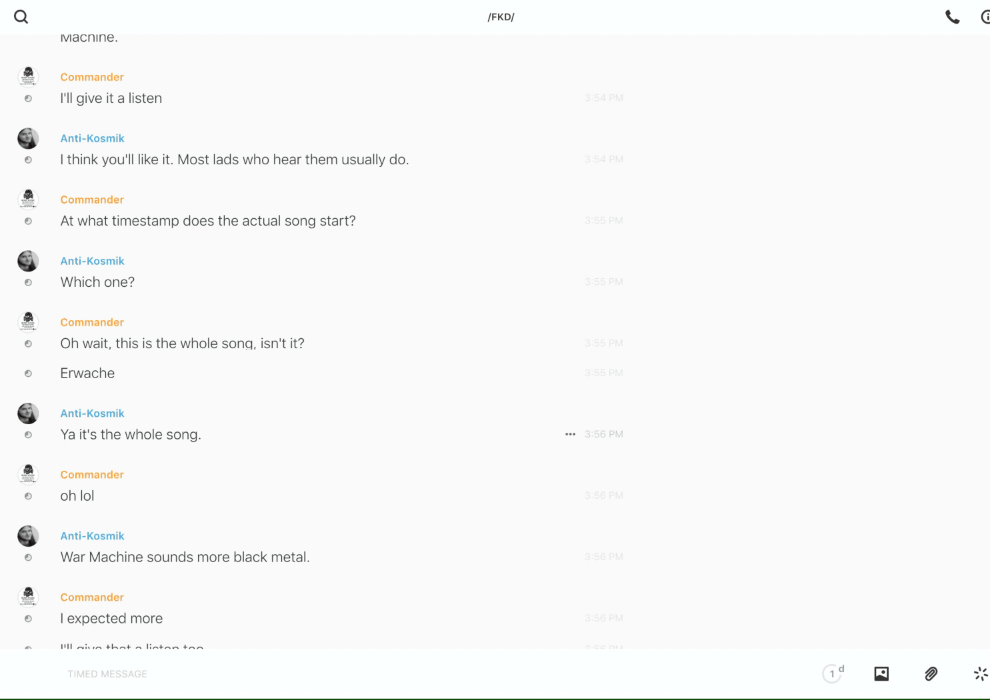The height and width of the screenshot is (700, 990).
Task: Click the timed message timer icon
Action: (832, 674)
